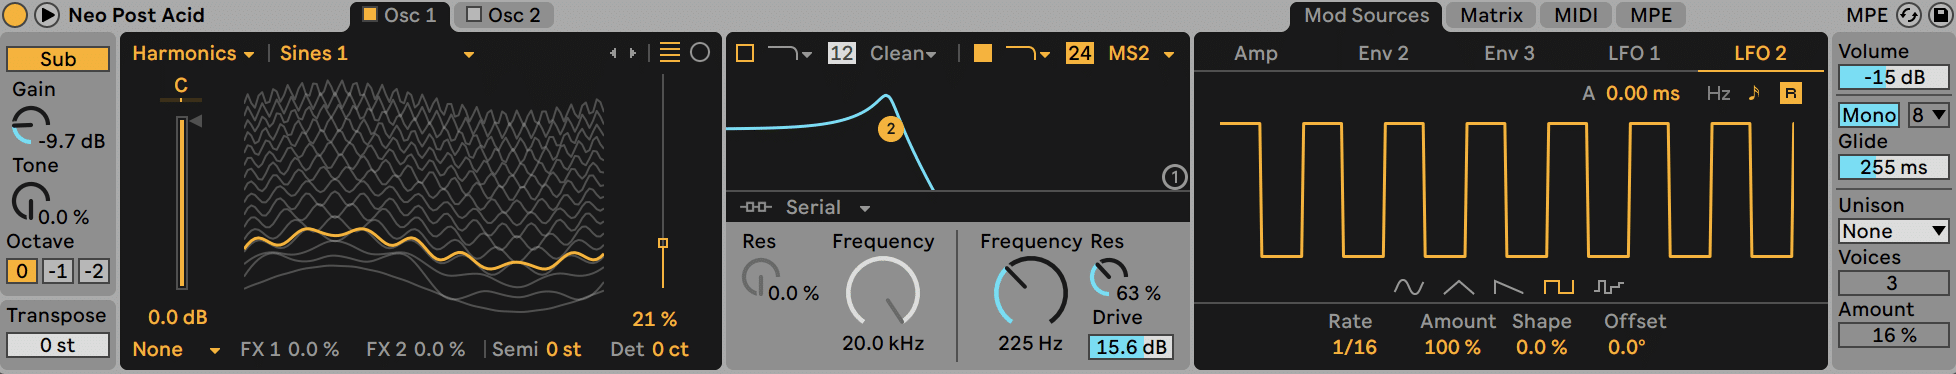Select triangle LFO waveform
This screenshot has width=1956, height=374.
coord(1458,287)
